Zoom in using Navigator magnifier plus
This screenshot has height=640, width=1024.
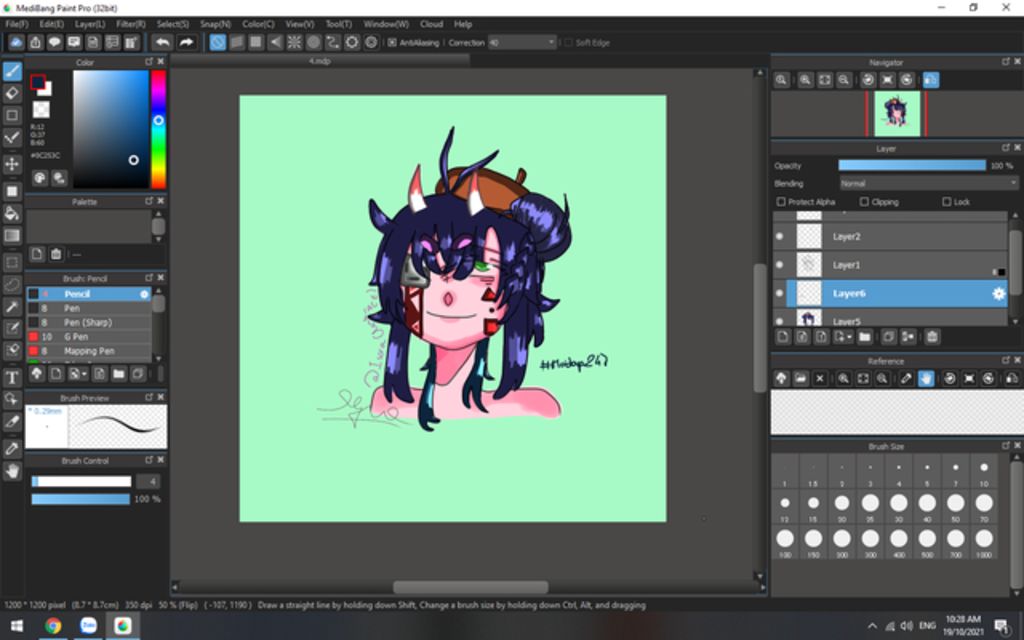click(x=805, y=80)
